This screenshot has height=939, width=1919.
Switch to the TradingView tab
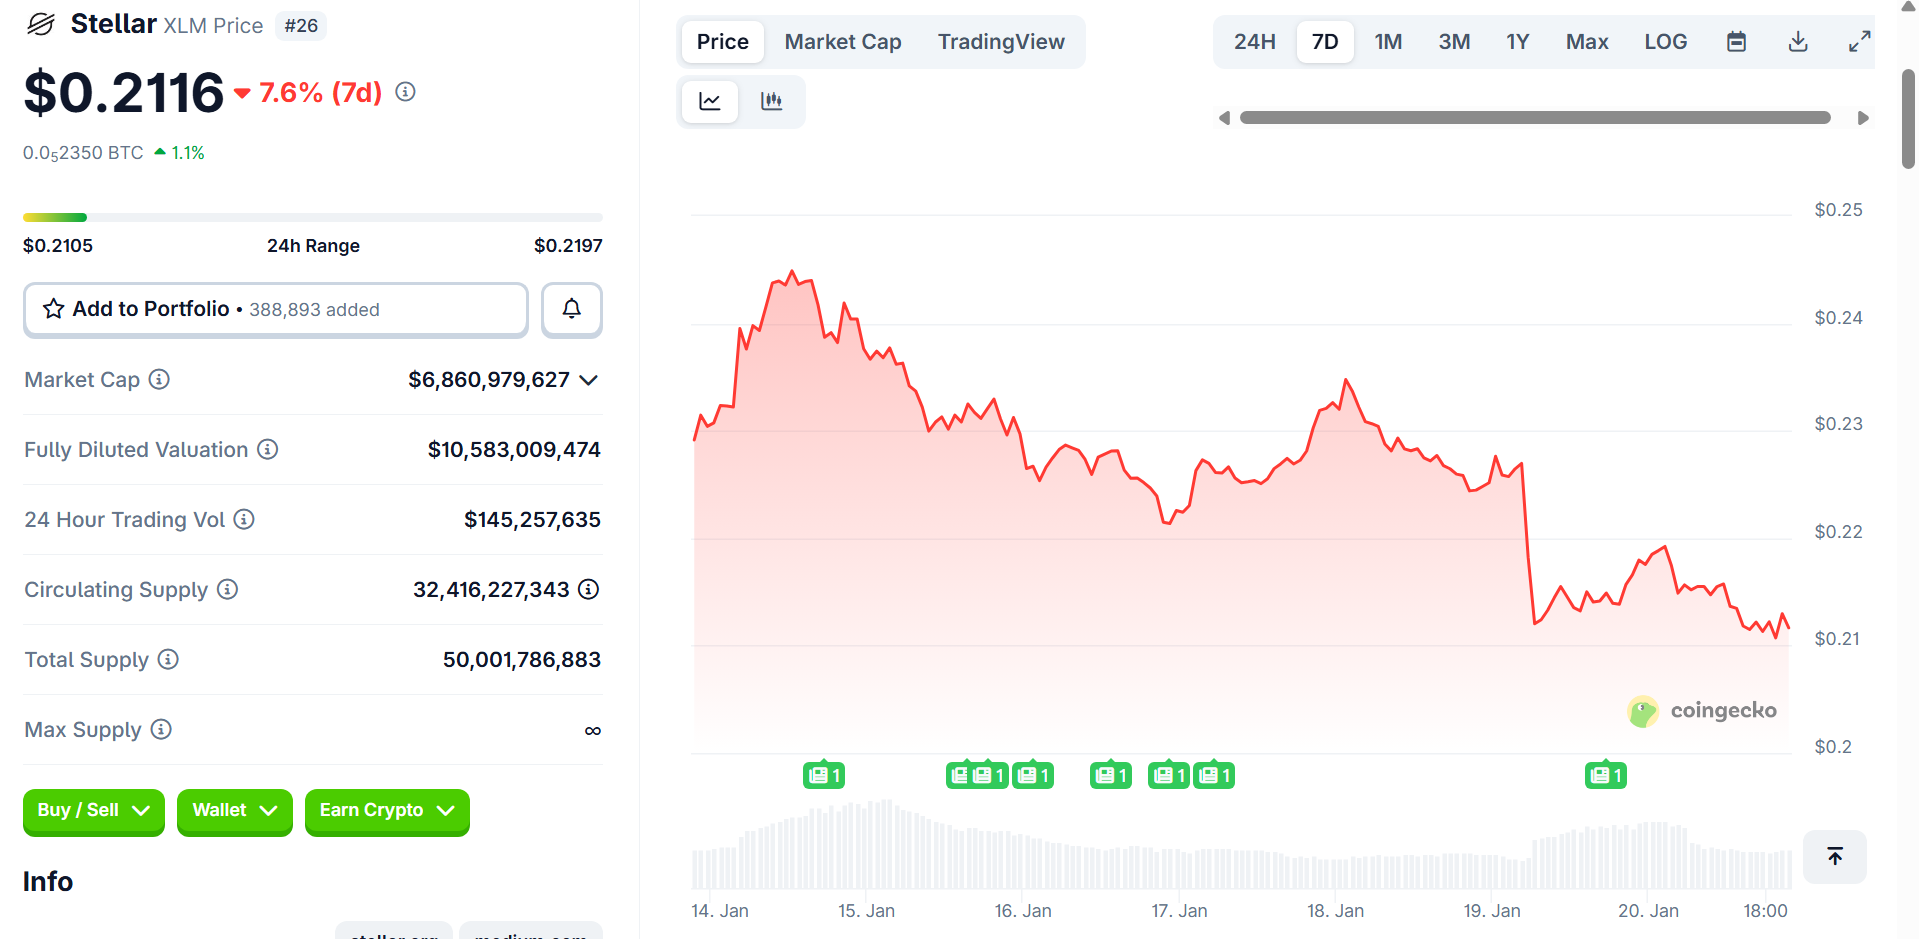[1000, 42]
